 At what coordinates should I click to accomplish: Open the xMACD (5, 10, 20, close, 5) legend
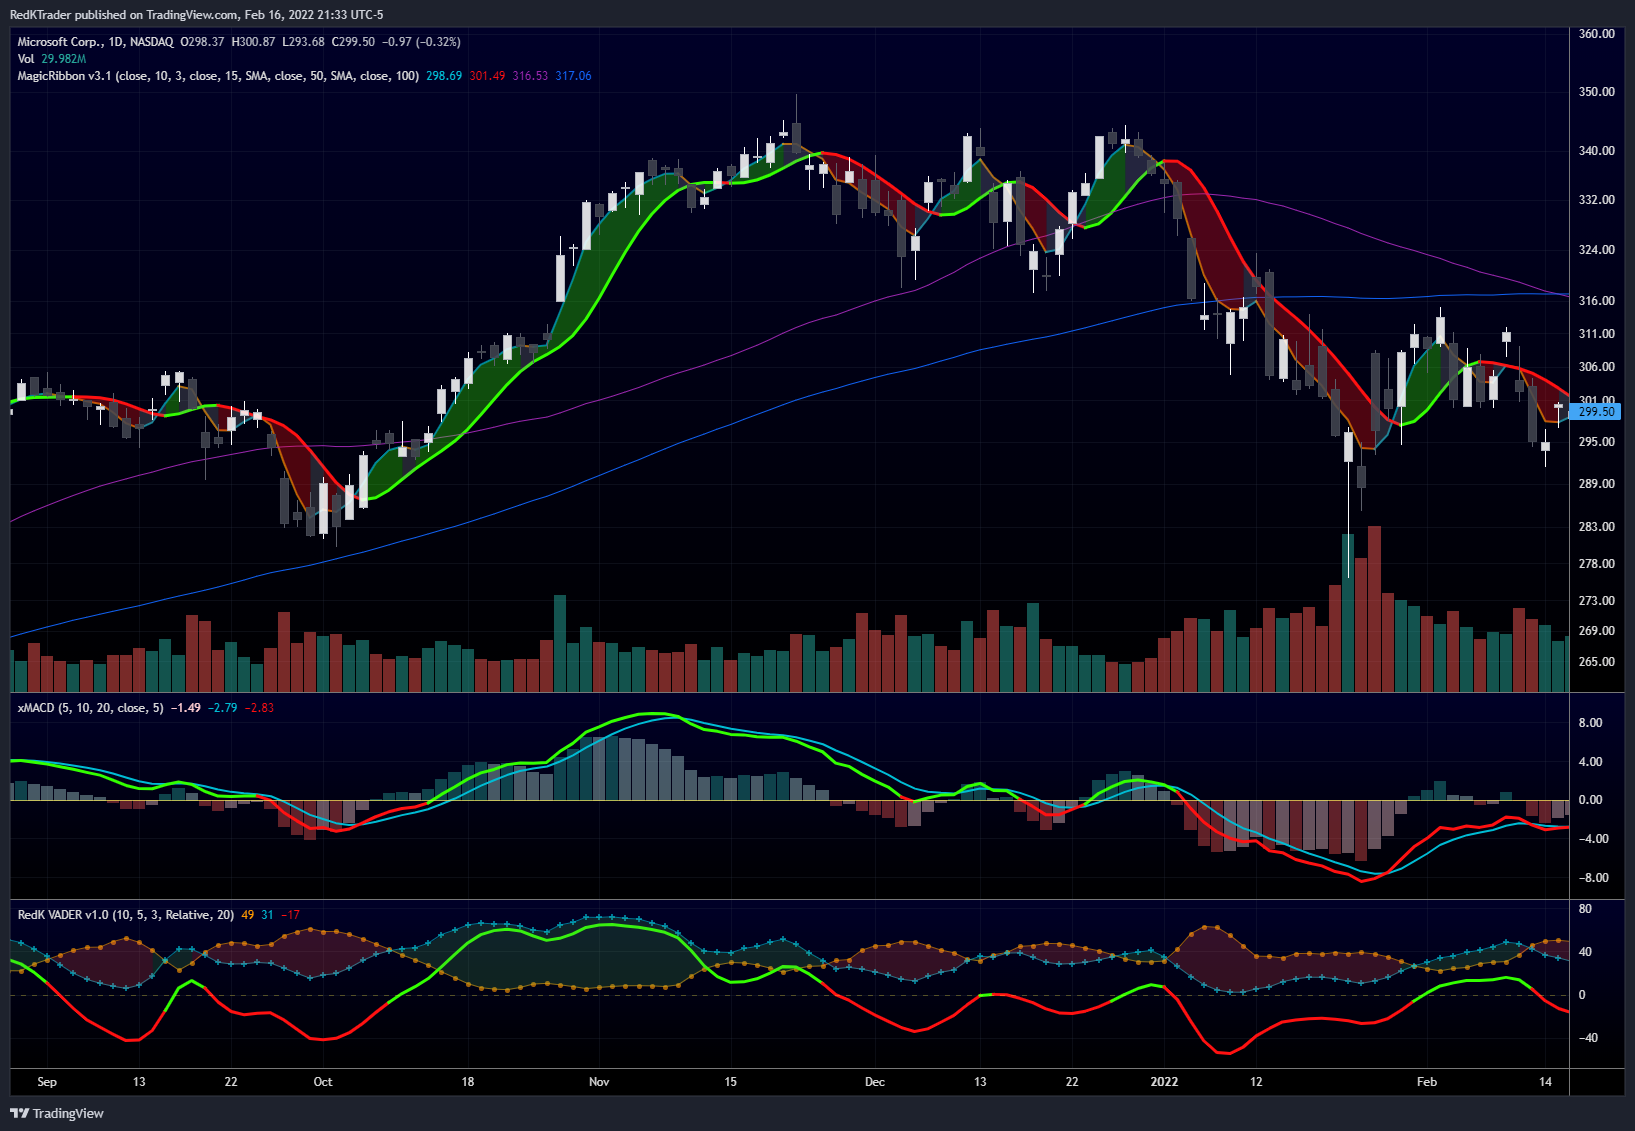click(90, 708)
